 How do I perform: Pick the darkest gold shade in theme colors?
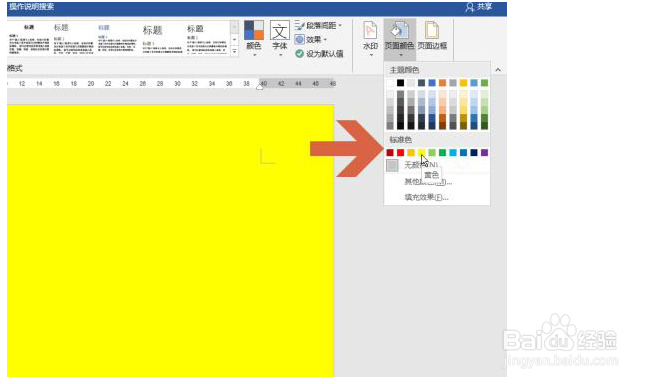coord(463,125)
